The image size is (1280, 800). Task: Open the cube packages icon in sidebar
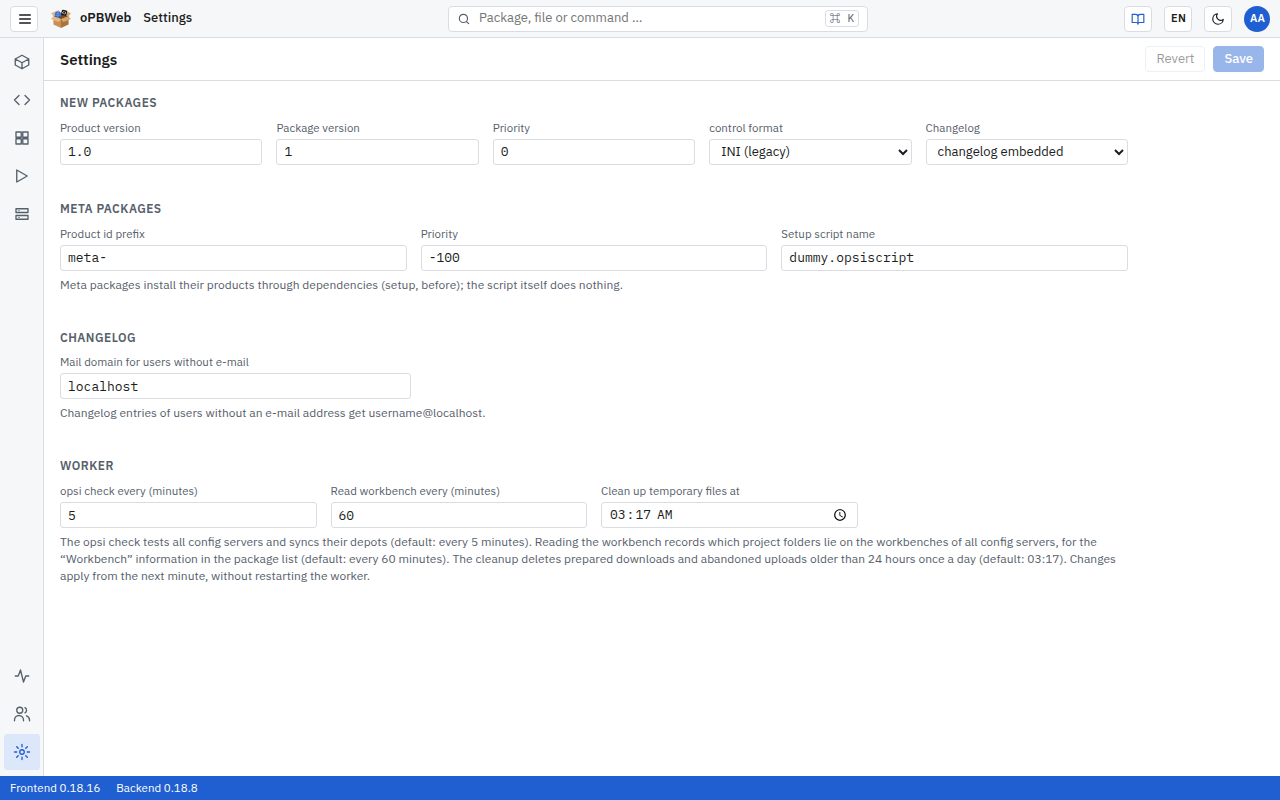tap(22, 62)
